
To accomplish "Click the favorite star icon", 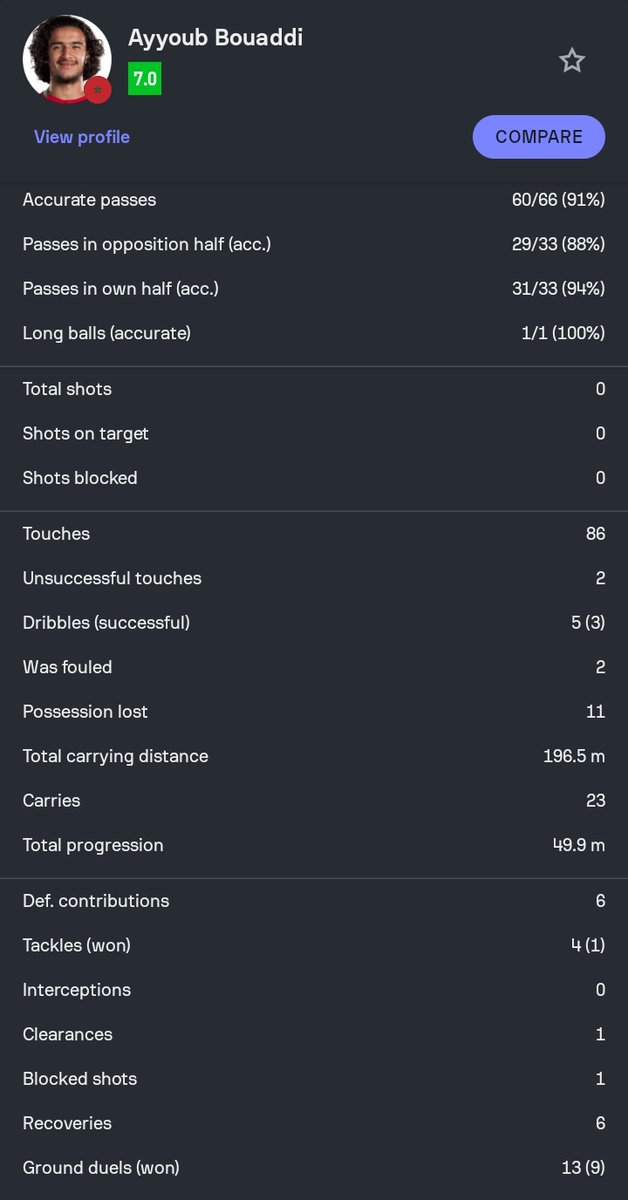I will point(571,61).
